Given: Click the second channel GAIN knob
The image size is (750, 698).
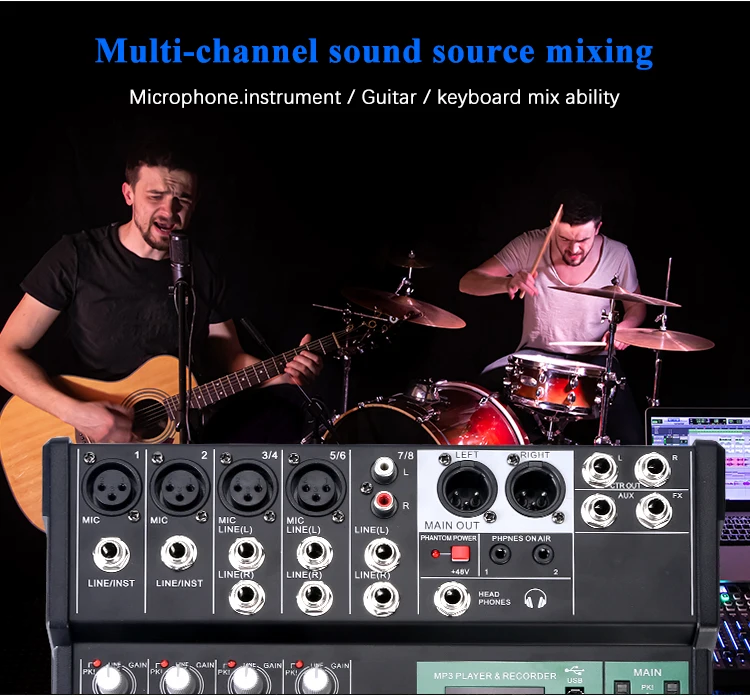Looking at the screenshot, I should 178,681.
